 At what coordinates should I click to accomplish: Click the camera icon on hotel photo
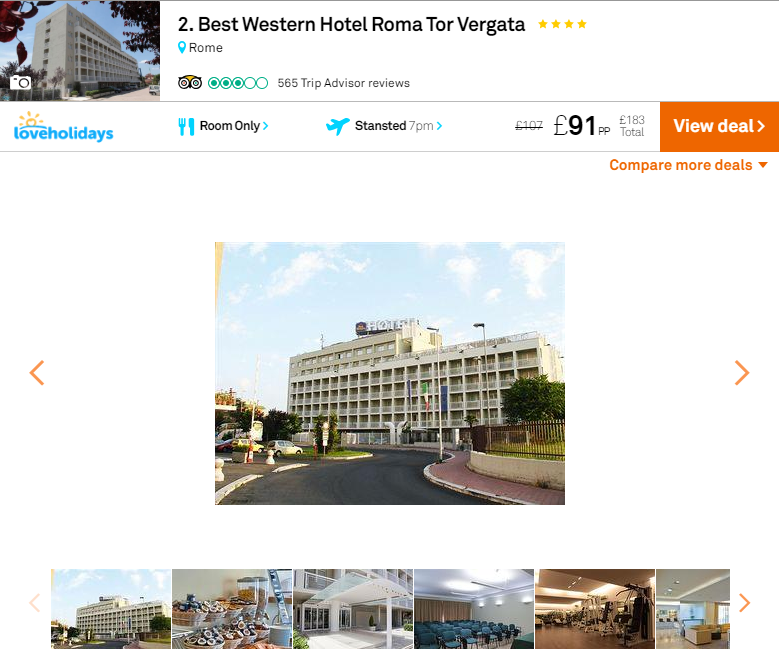click(20, 82)
